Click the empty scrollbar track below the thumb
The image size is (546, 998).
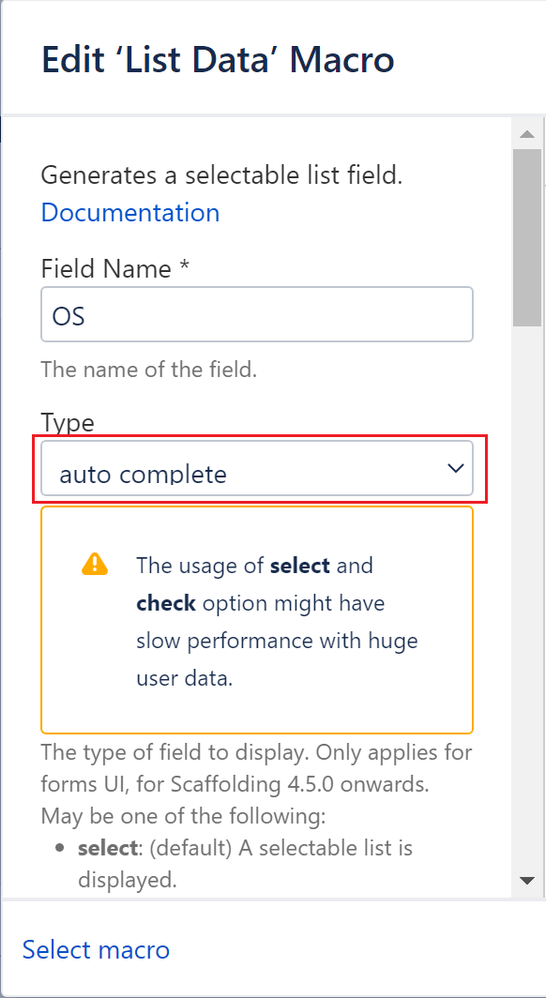coord(526,598)
